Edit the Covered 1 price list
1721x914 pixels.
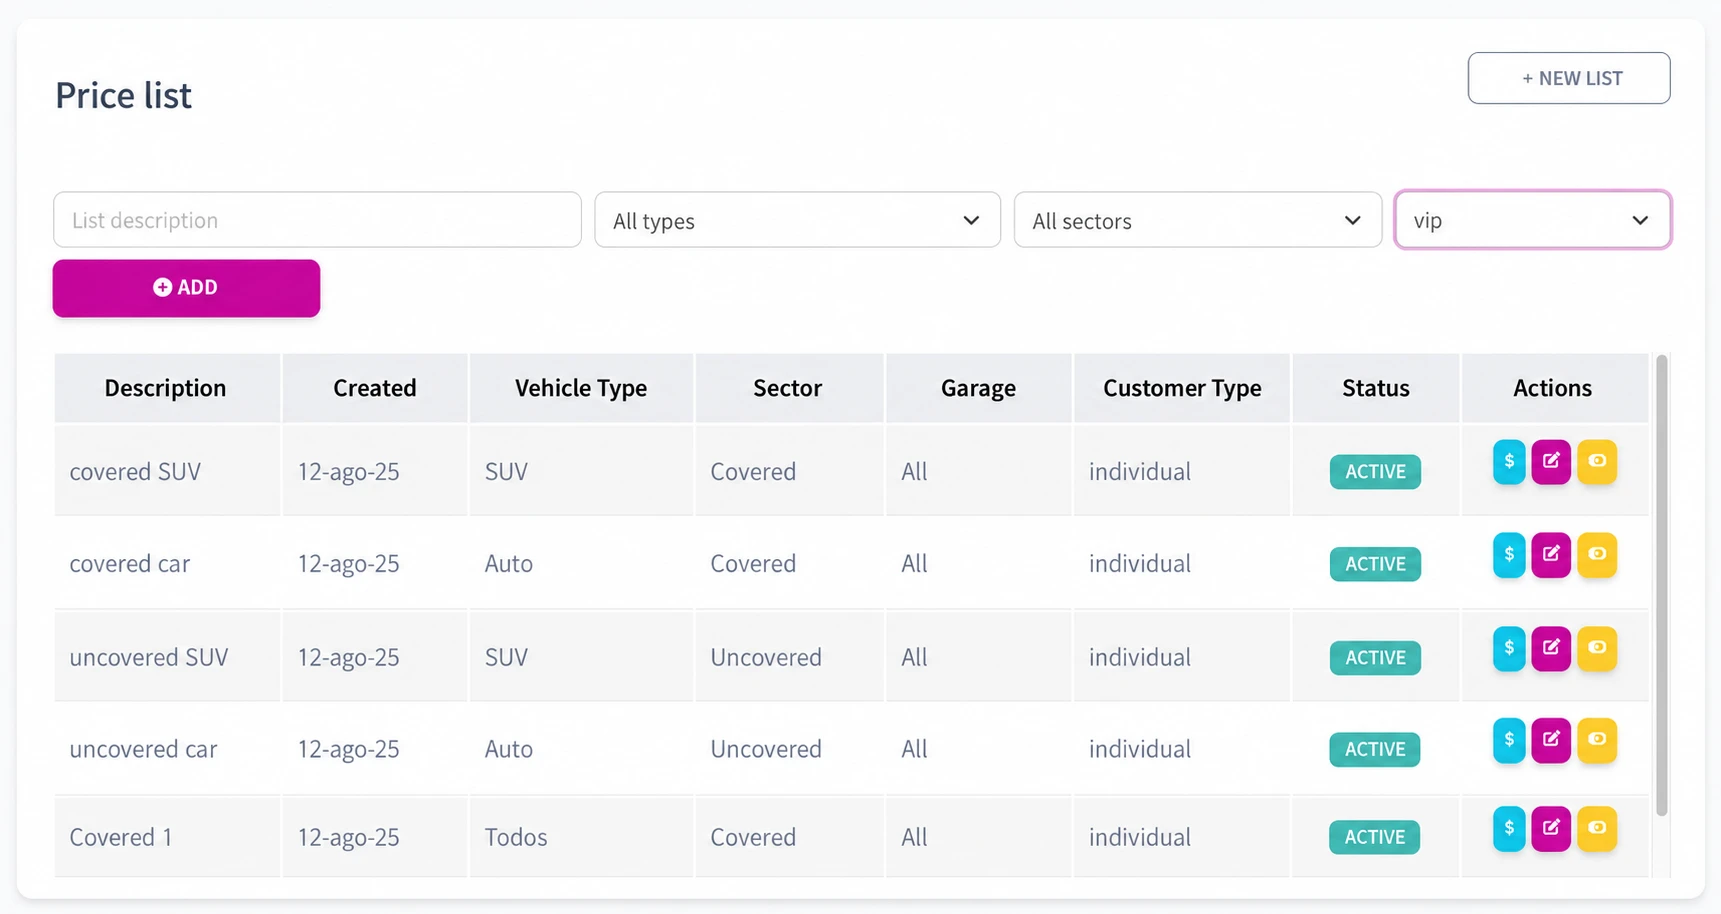(x=1551, y=829)
